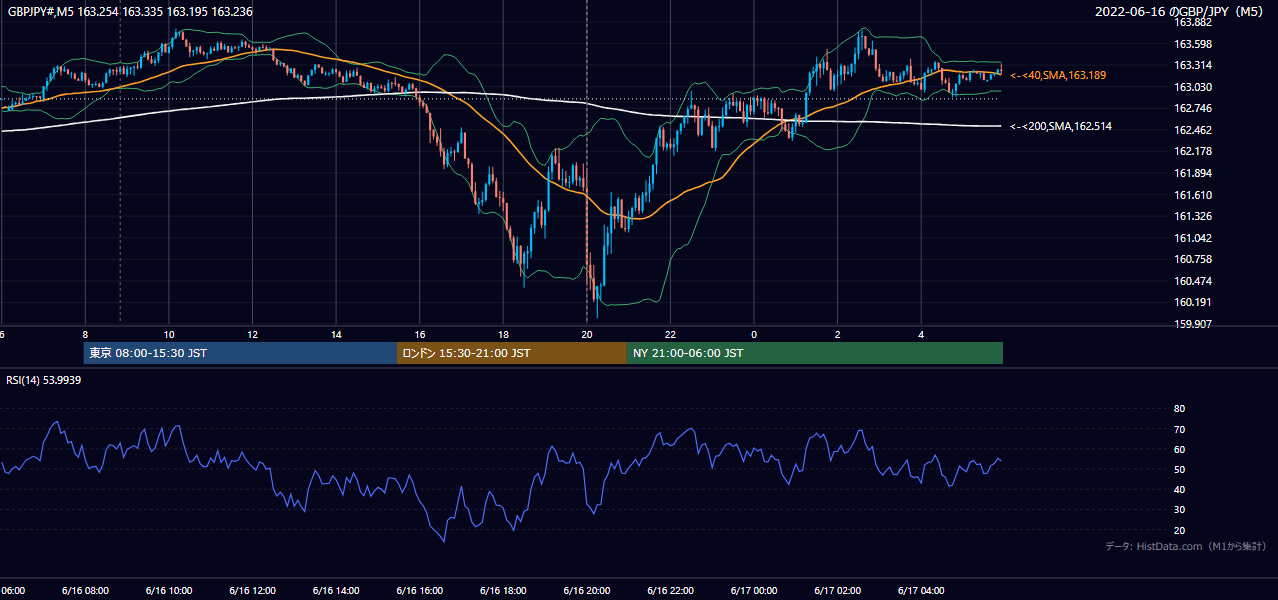The width and height of the screenshot is (1278, 600).
Task: Click price axis value 163.314
Action: (x=1192, y=65)
